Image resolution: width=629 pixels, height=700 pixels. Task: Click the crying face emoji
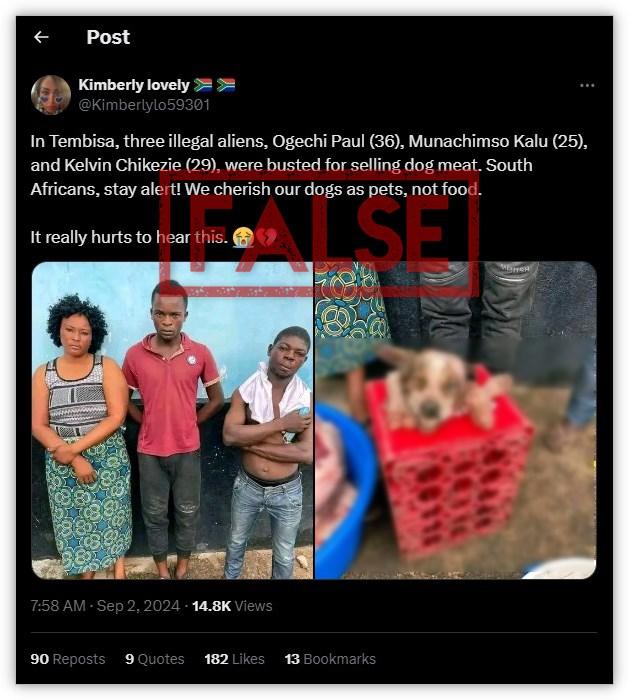[243, 237]
